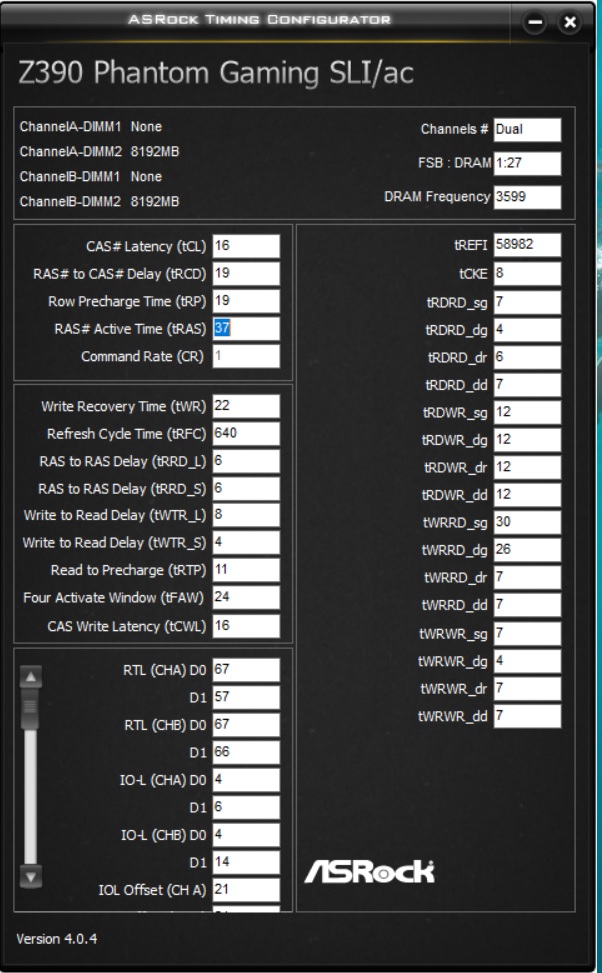Click the ChannelB-DIMM2 8192MB text
This screenshot has width=602, height=973.
click(x=99, y=202)
